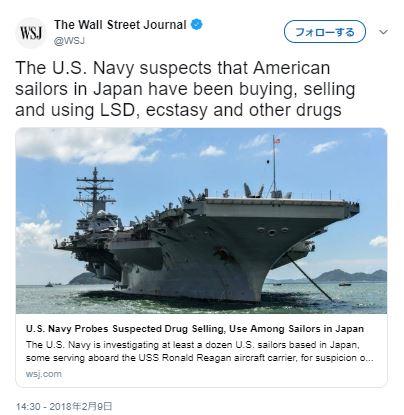Open The Wall Street Journal profile name
The image size is (404, 415).
tap(120, 25)
